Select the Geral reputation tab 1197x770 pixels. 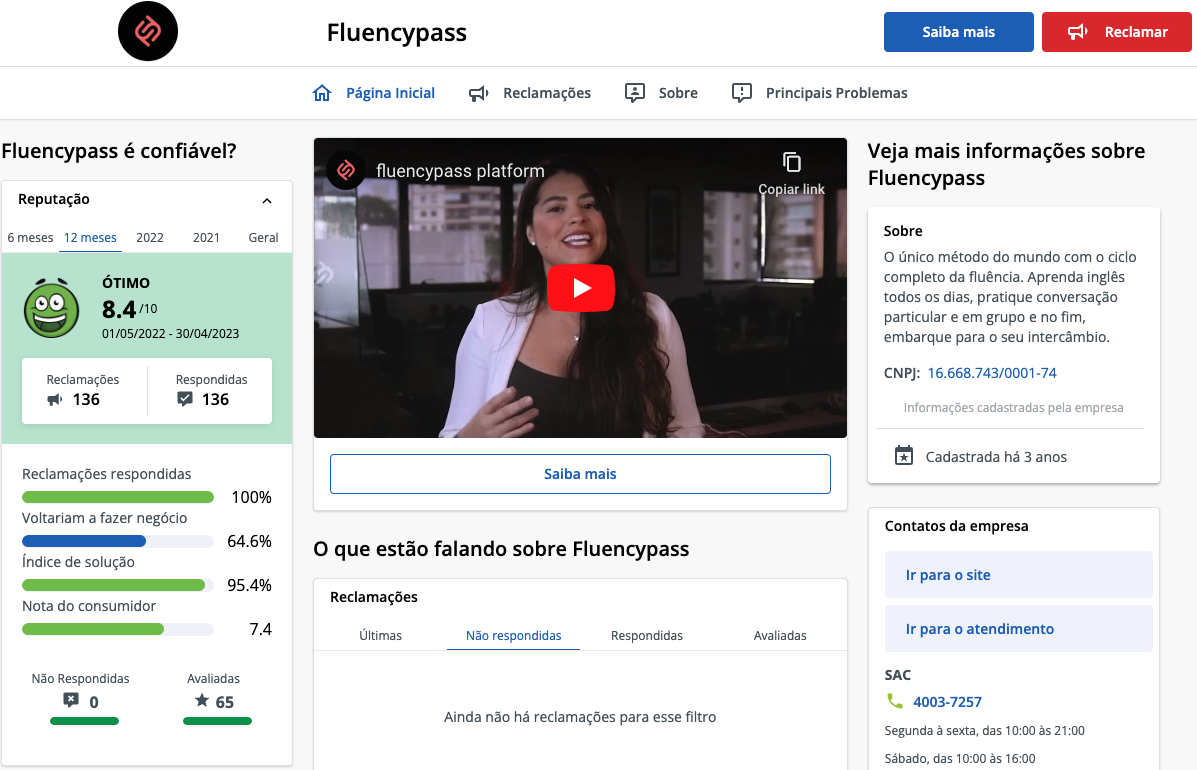click(263, 237)
